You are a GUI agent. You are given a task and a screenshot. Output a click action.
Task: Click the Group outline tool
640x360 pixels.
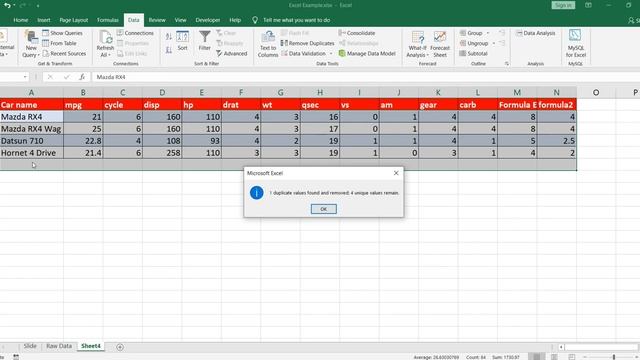(x=471, y=33)
